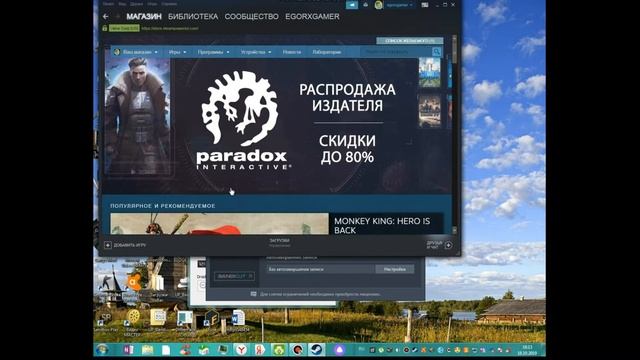The height and width of the screenshot is (360, 640).
Task: Open the upper small thumbnail right of banner
Action: (429, 73)
